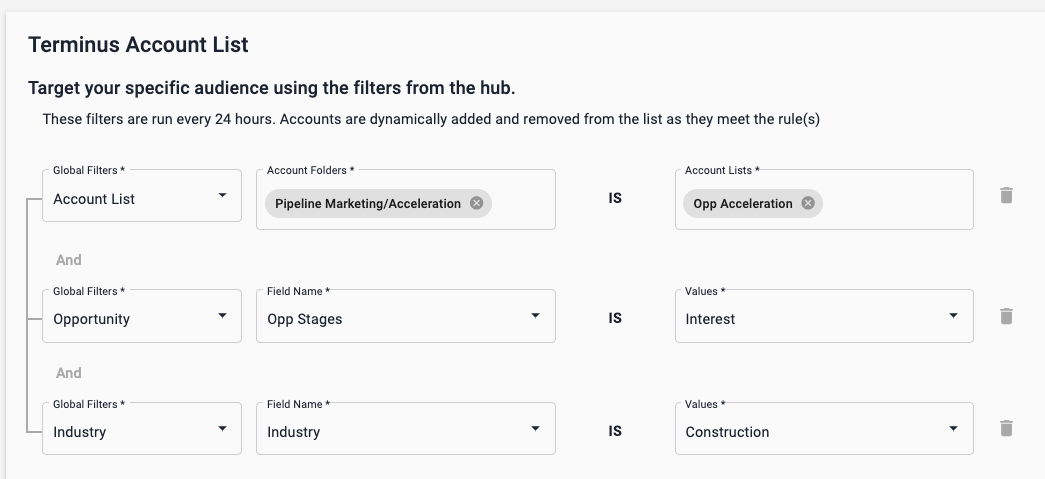Image resolution: width=1045 pixels, height=479 pixels.
Task: Click inside the Account Lists field
Action: [x=824, y=200]
